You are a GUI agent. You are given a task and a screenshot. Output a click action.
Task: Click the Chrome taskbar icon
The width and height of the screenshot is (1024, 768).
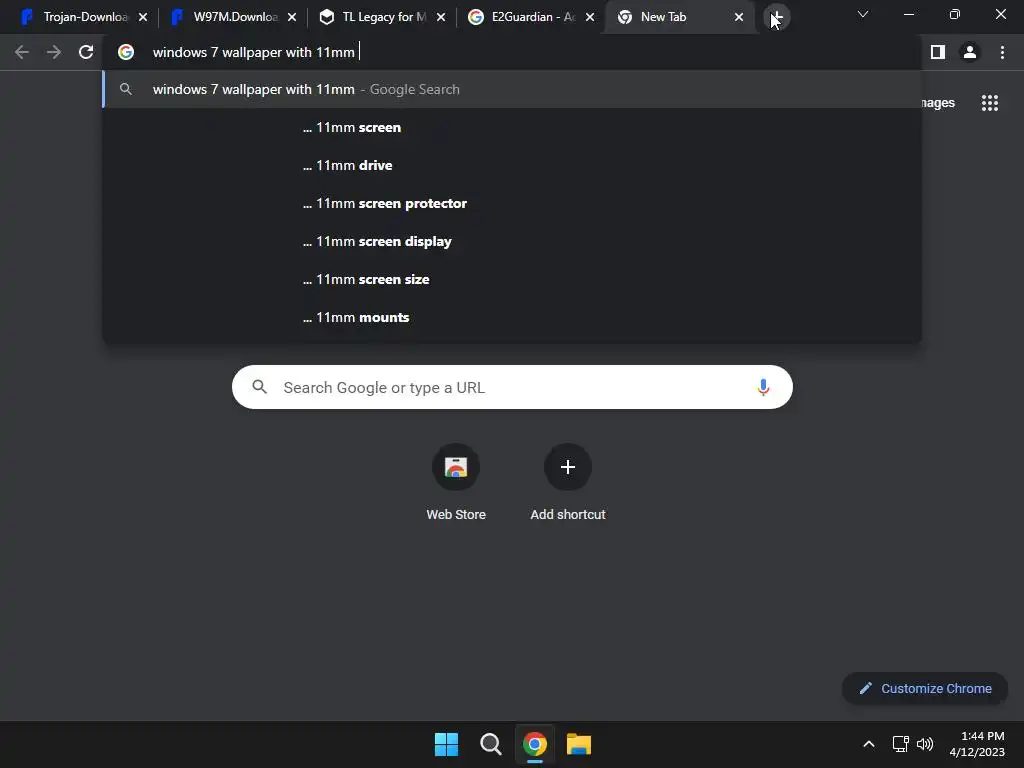point(535,744)
